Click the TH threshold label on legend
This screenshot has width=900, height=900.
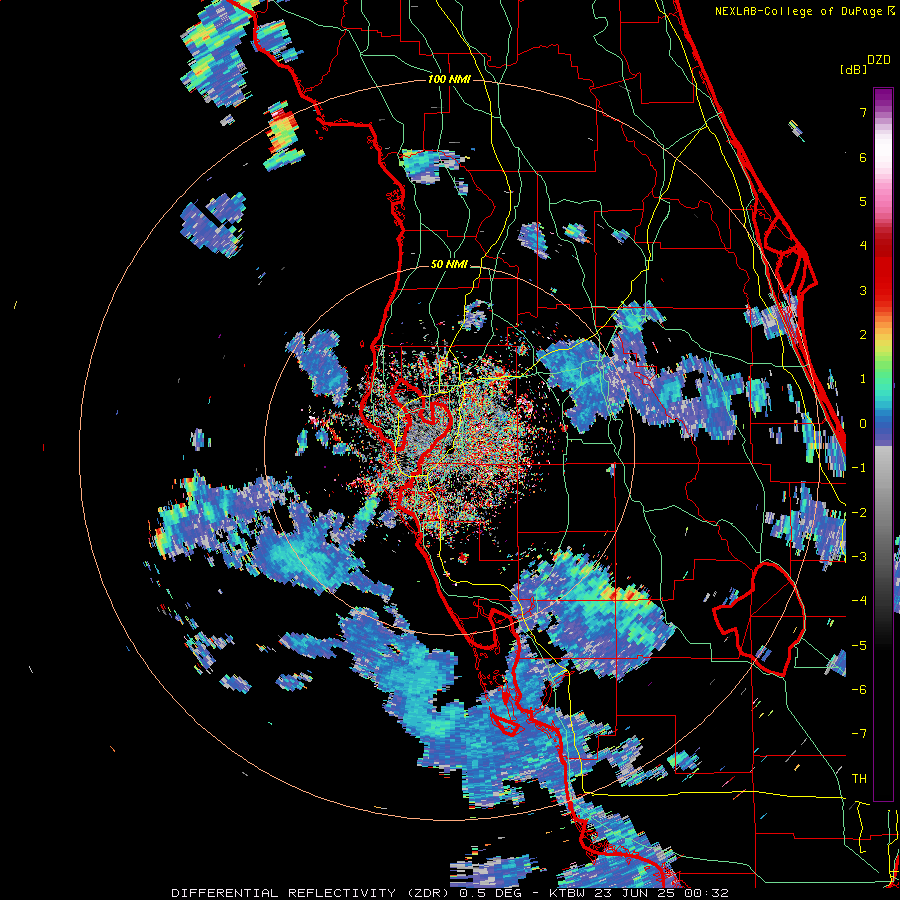[859, 779]
